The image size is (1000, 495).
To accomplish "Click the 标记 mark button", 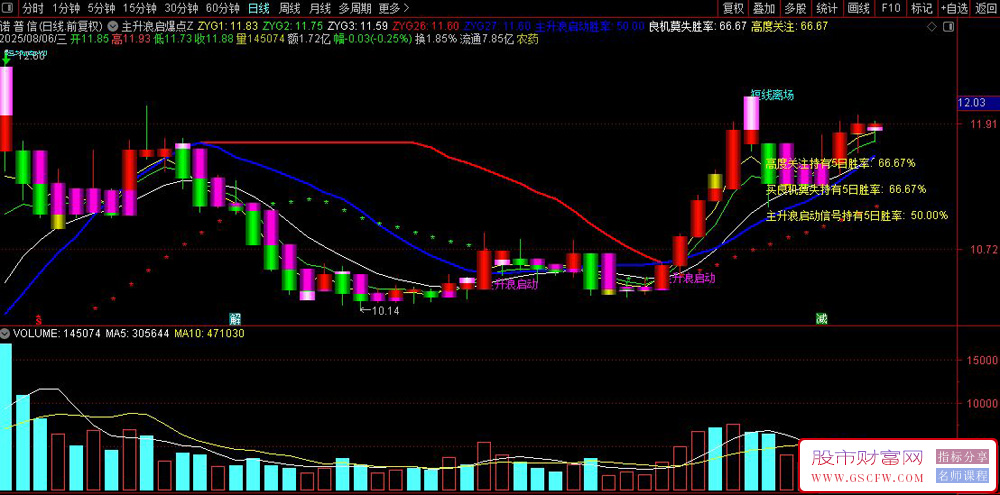I will 922,8.
